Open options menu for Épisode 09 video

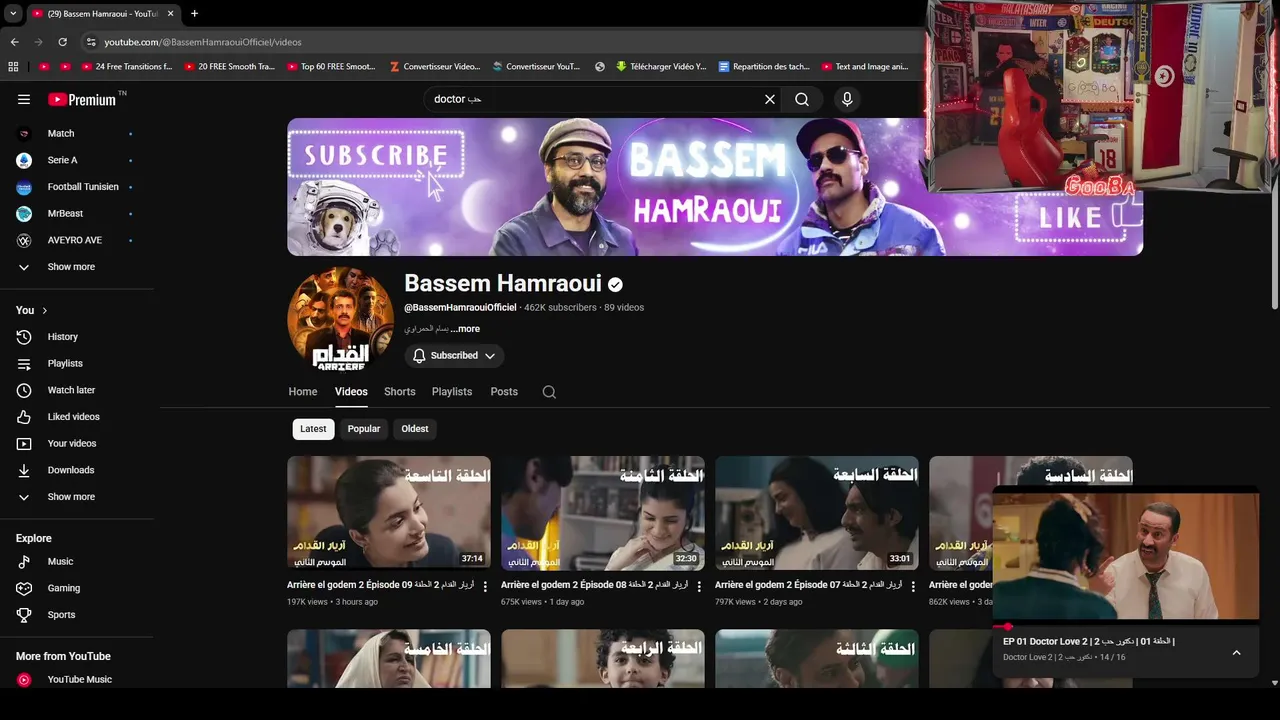pos(485,586)
